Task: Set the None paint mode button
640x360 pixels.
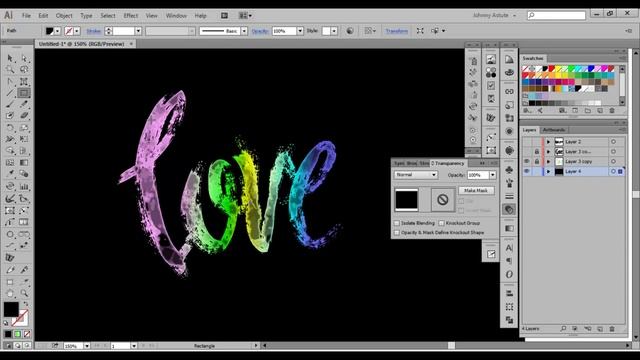Action: 27,334
